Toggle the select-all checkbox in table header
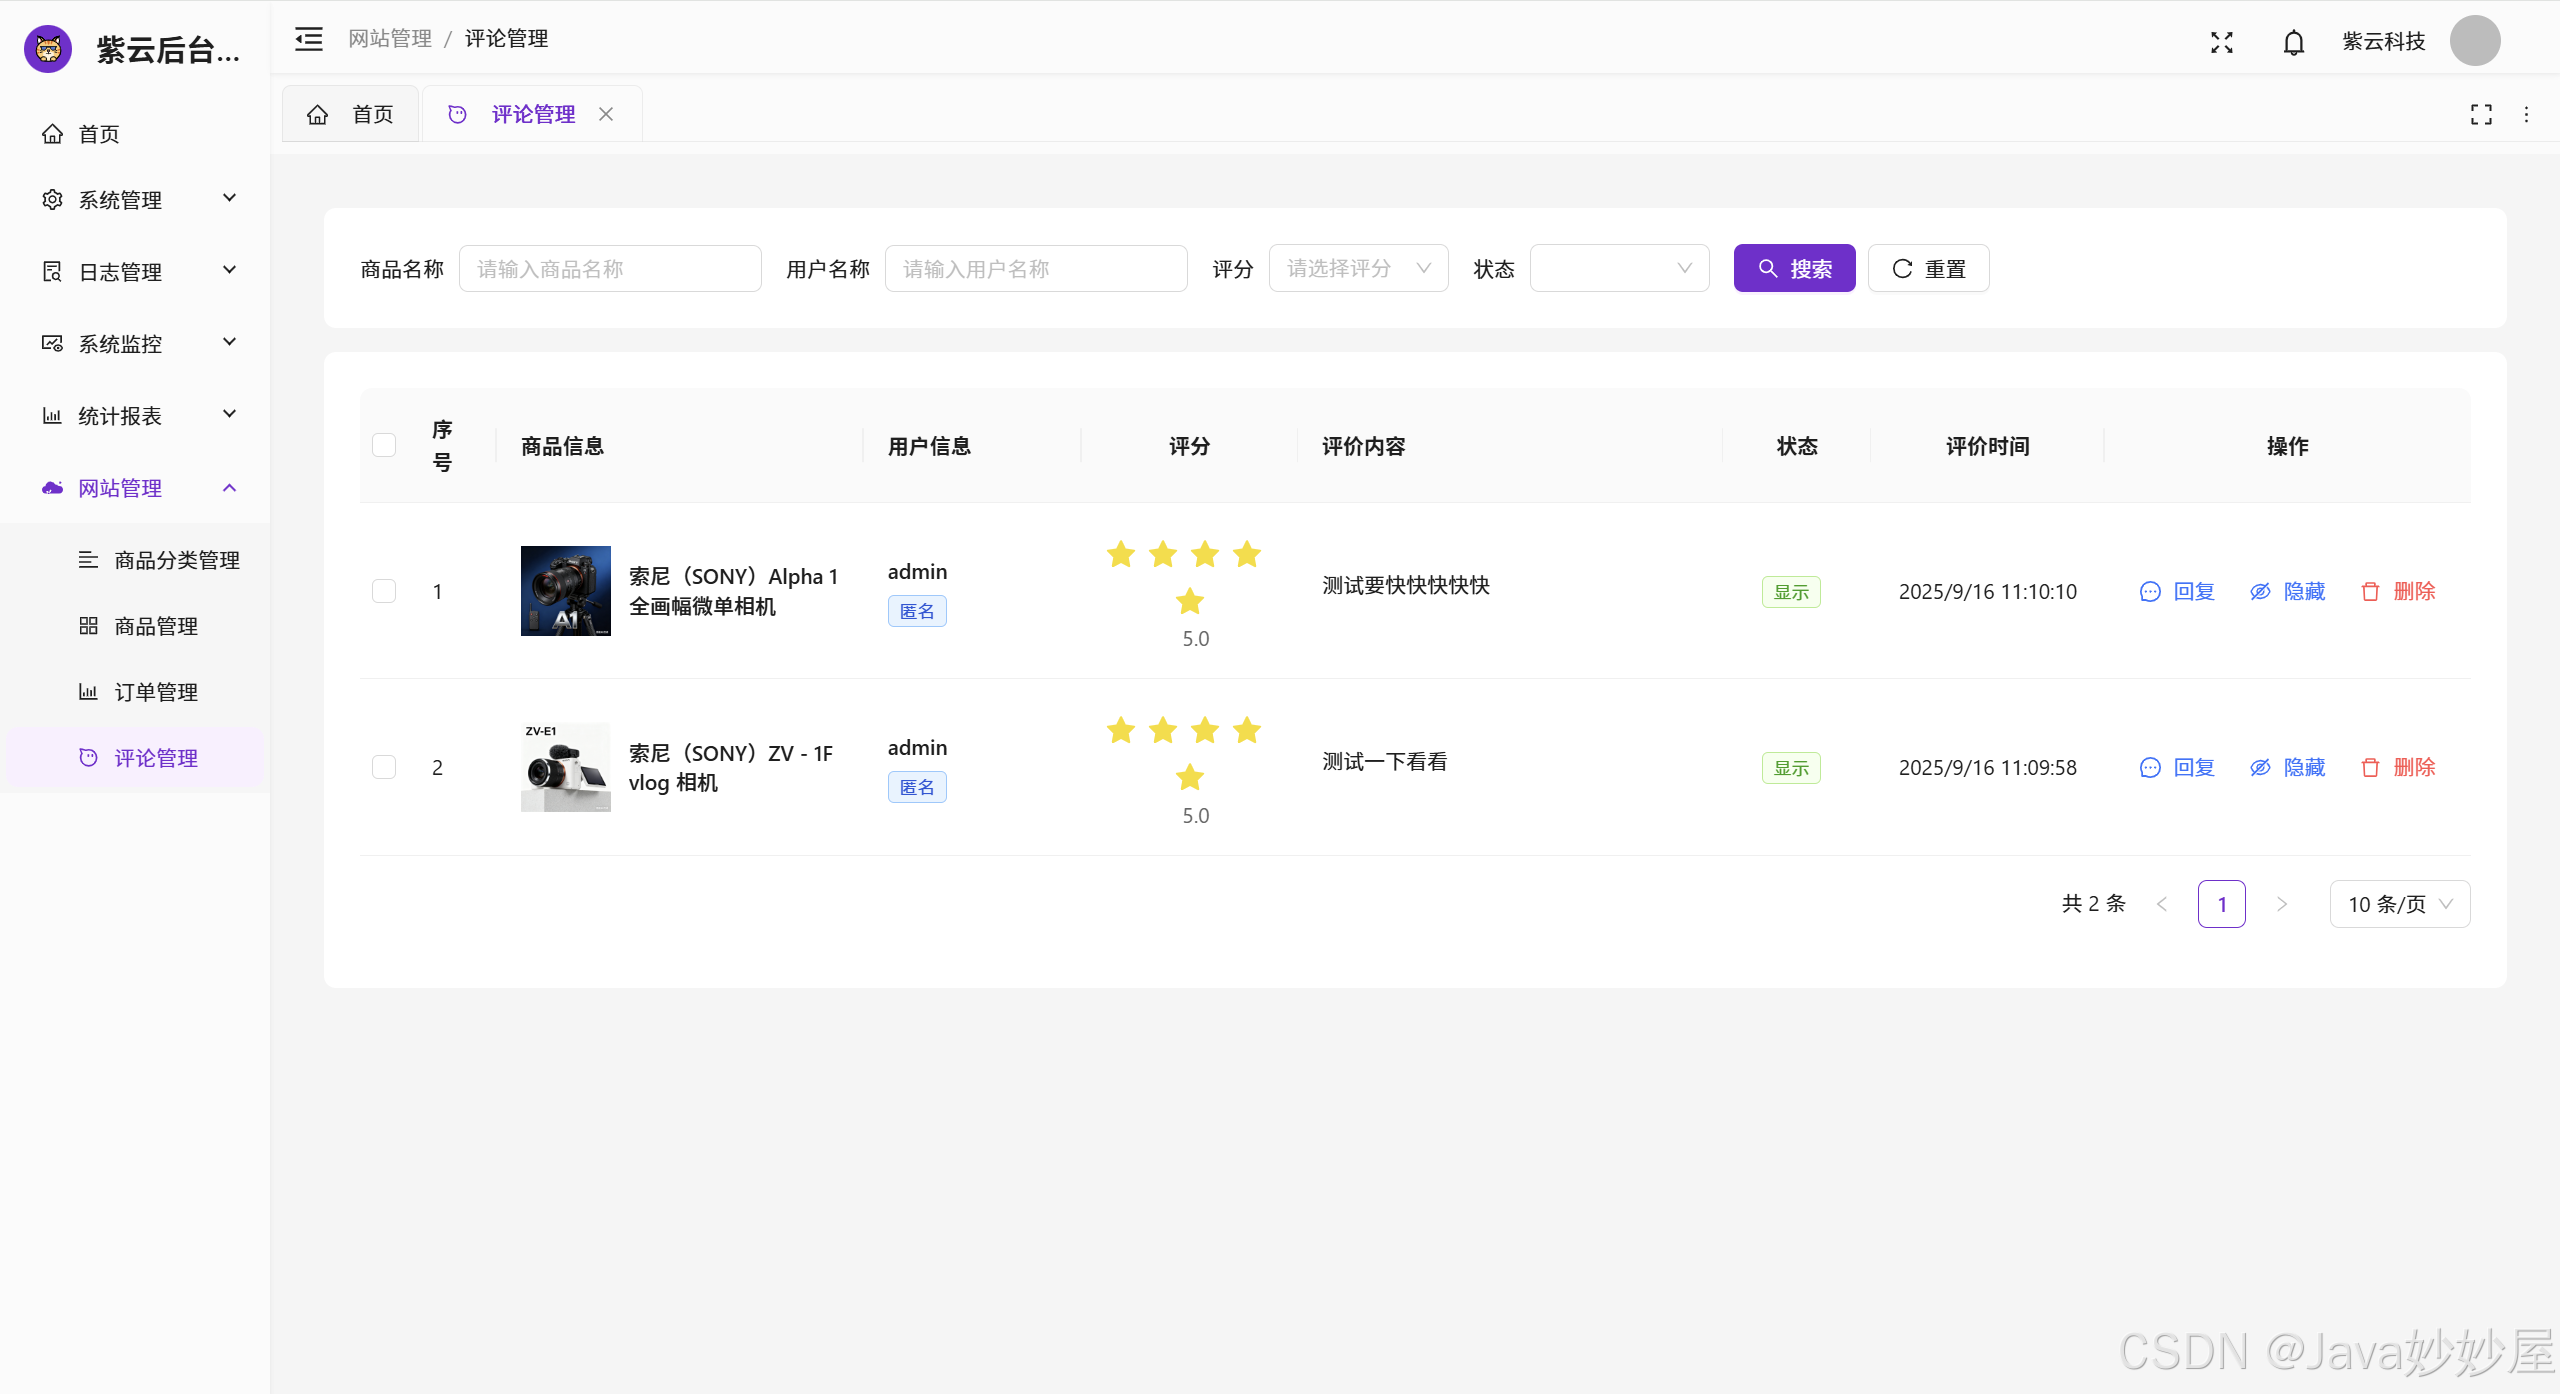2560x1394 pixels. click(x=384, y=445)
